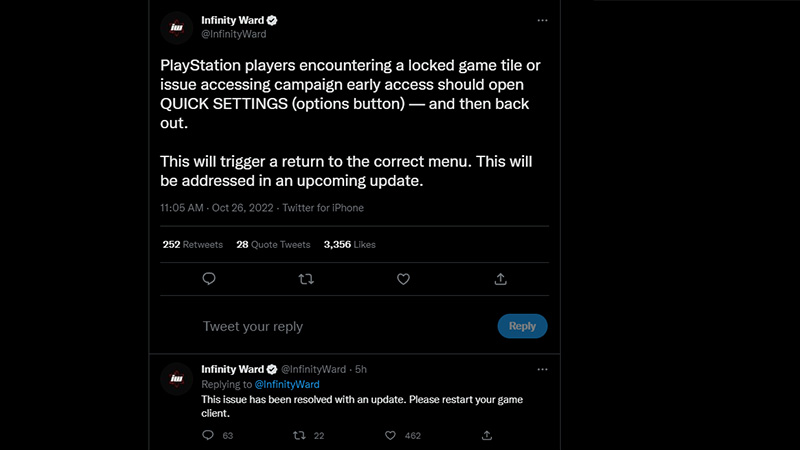Like the reply tweet with 462 likes
The image size is (800, 450).
(x=390, y=435)
